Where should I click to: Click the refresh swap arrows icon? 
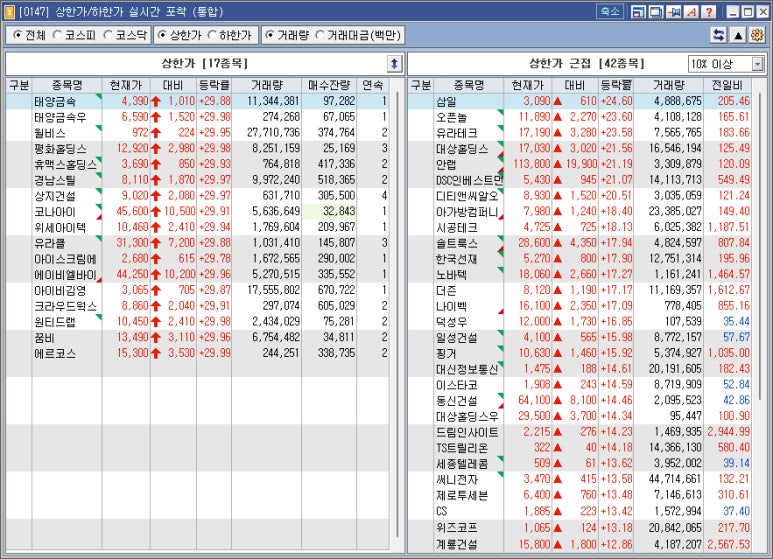(719, 35)
